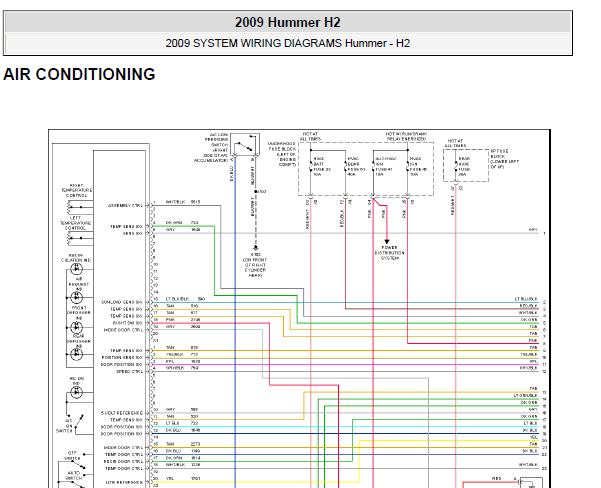Click HOT AT ALL TIMES above underhood block
Image resolution: width=601 pixels, height=488 pixels.
pyautogui.click(x=310, y=136)
